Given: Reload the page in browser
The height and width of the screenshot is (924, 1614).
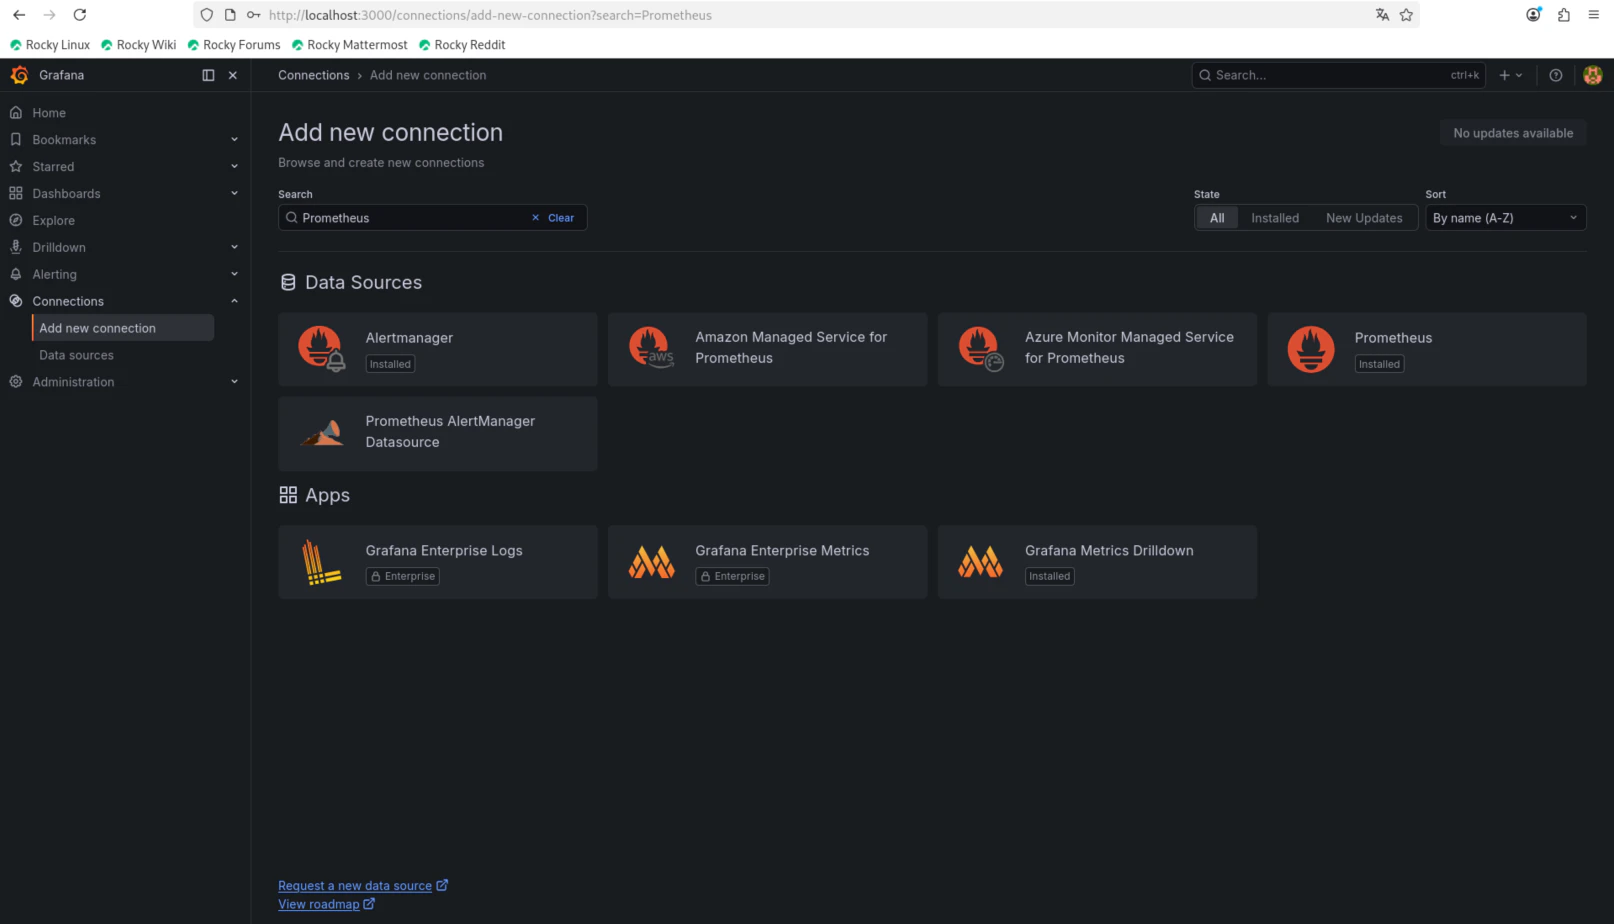Looking at the screenshot, I should [x=80, y=15].
